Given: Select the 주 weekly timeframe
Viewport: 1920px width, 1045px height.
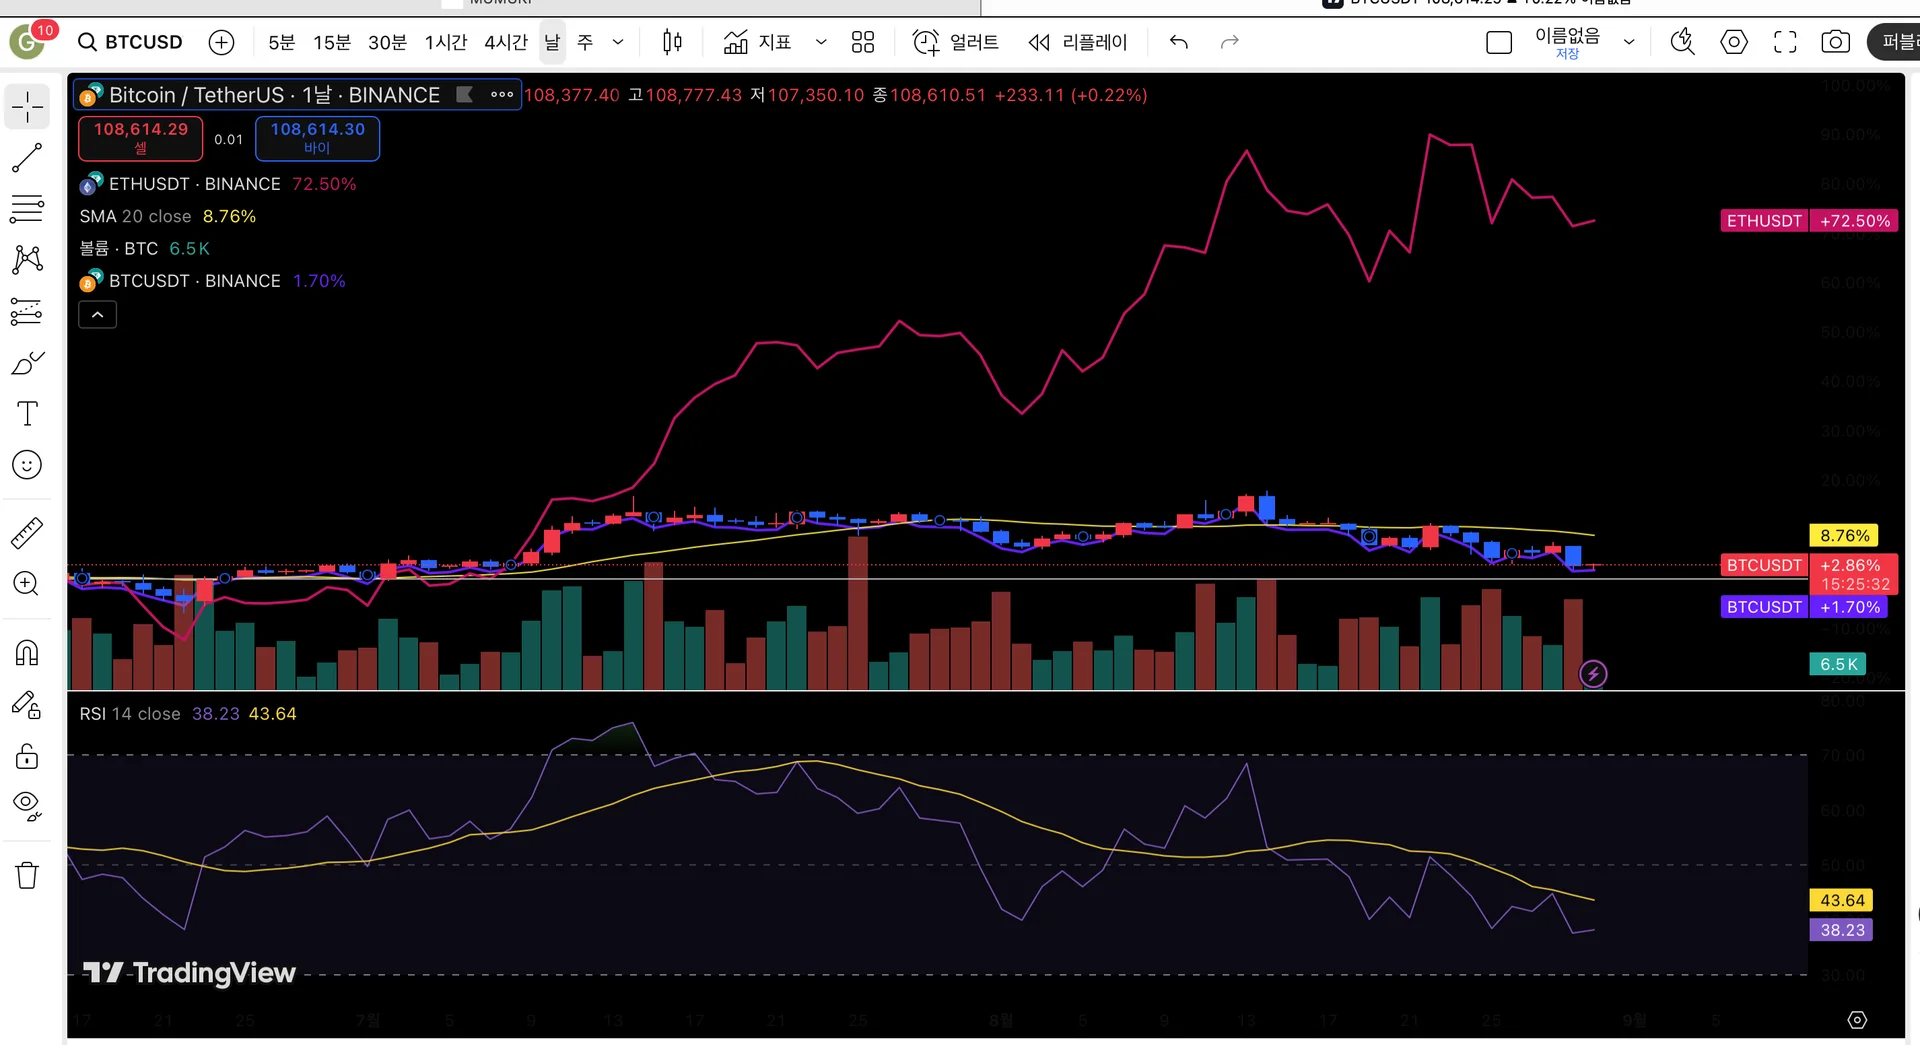Looking at the screenshot, I should coord(585,42).
